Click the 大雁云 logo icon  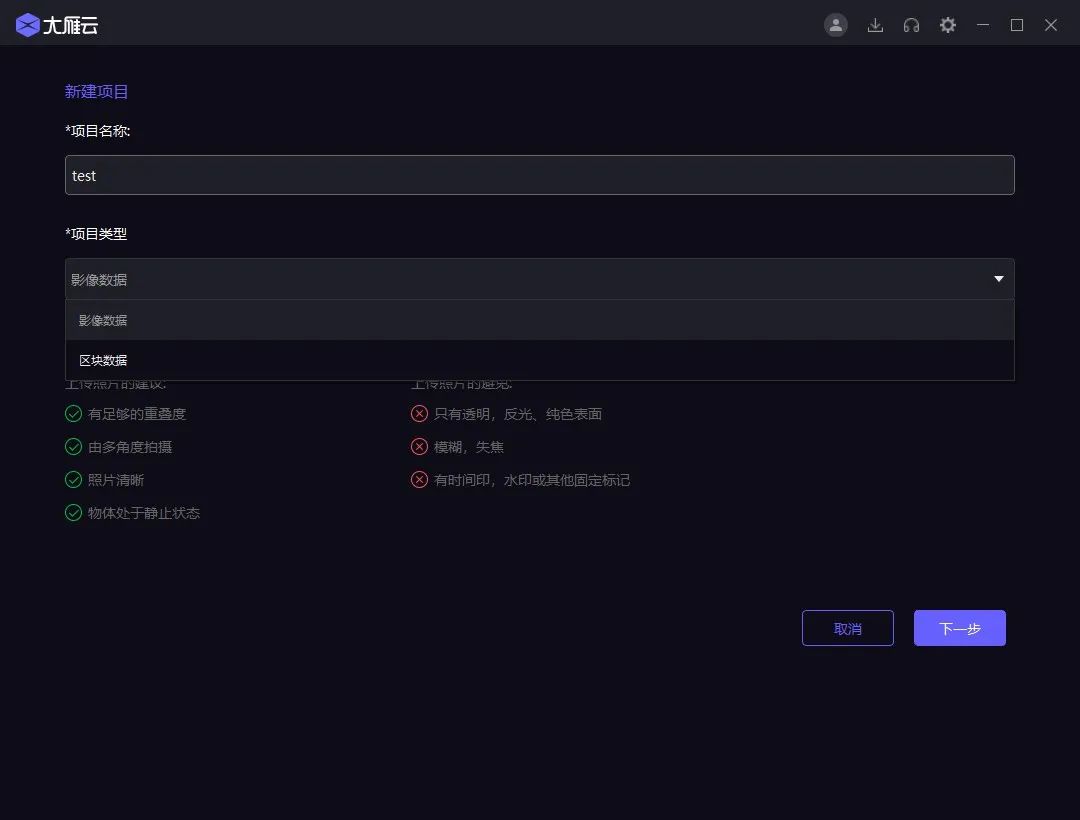28,25
